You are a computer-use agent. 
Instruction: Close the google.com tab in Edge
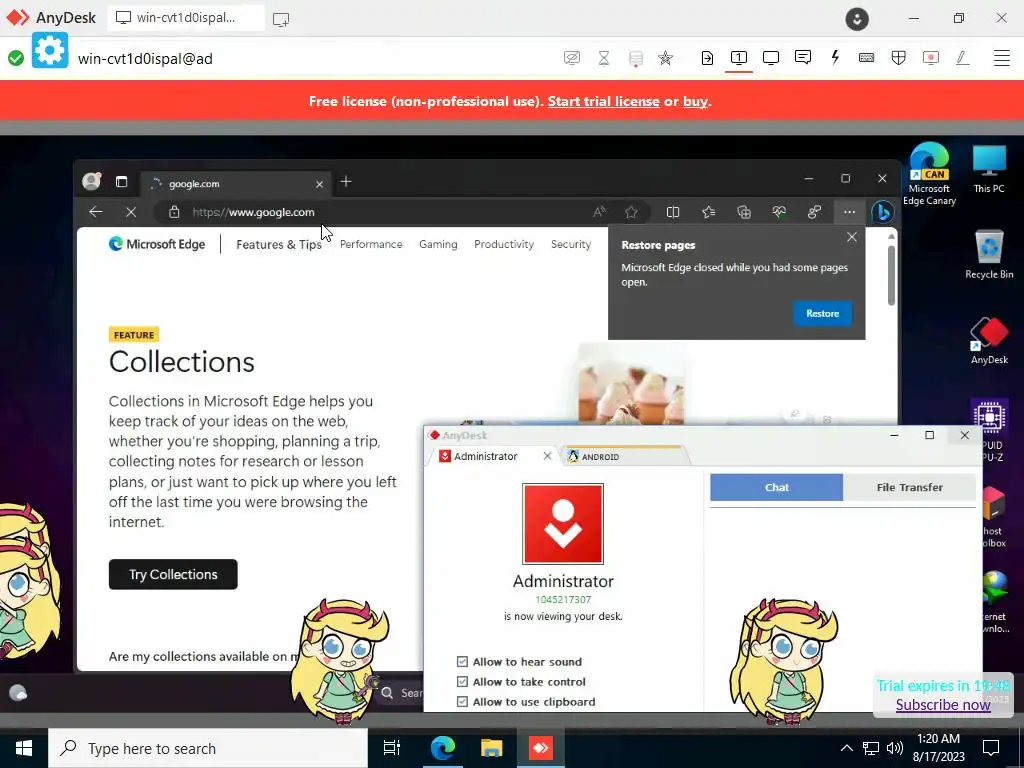tap(319, 184)
